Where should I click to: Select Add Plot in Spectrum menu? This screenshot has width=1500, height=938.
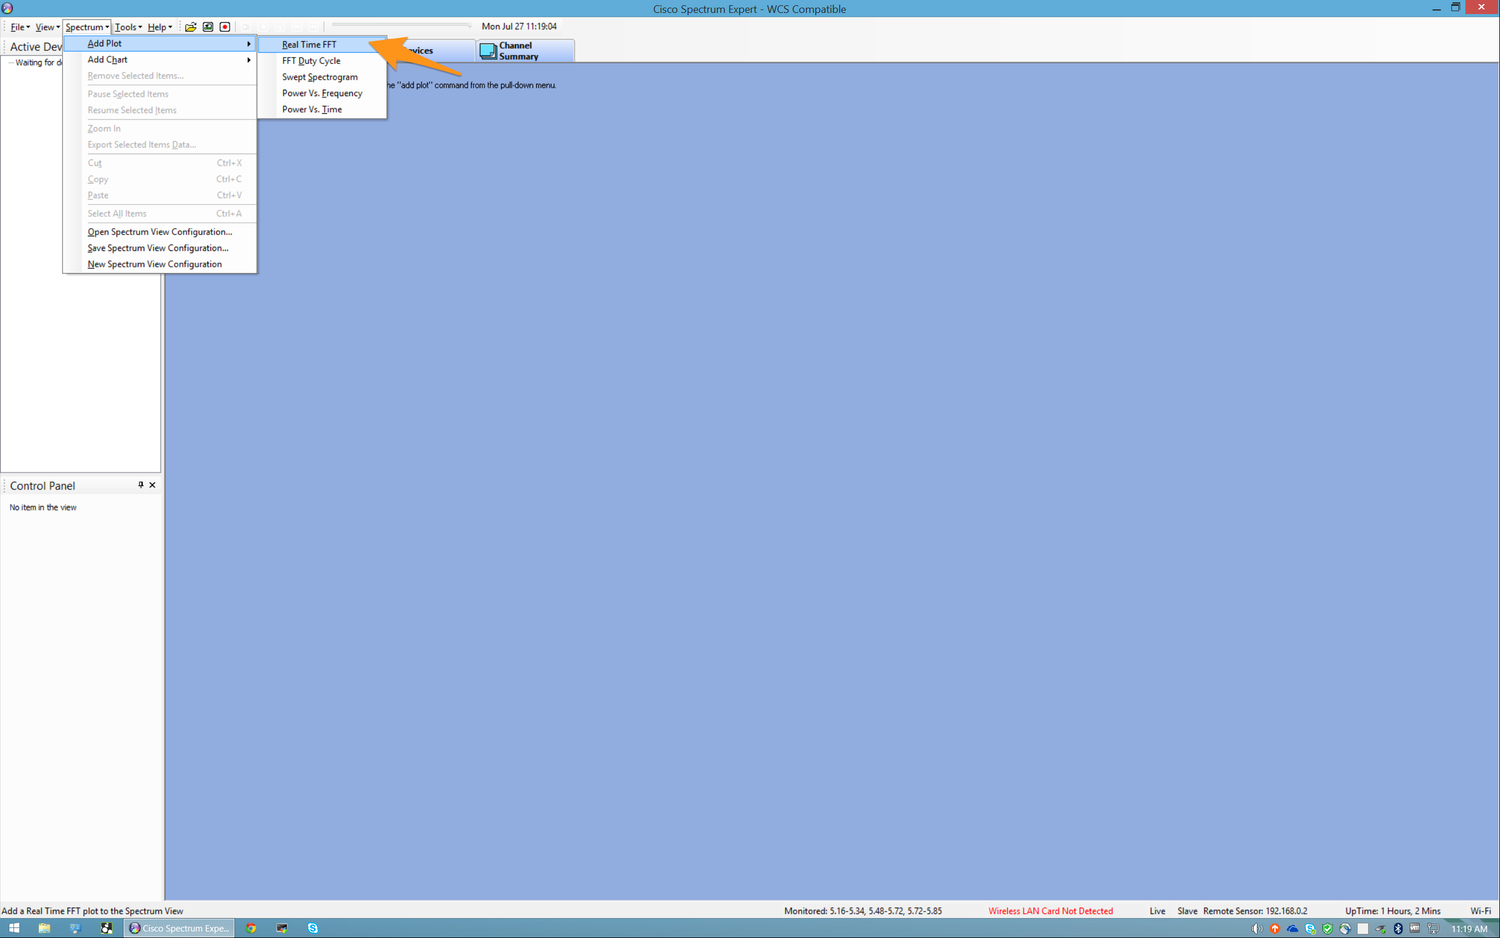coord(160,43)
